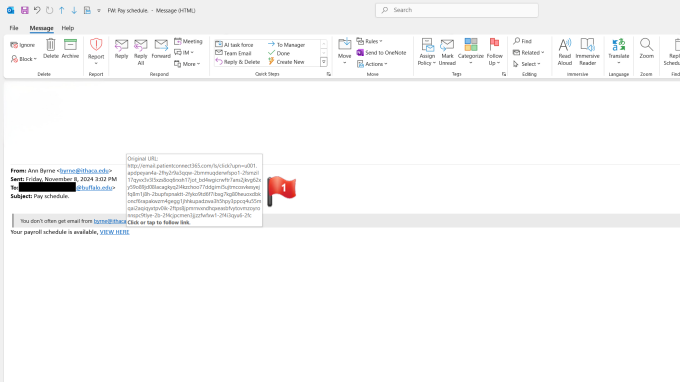
Task: Open Quick Steps dialog launcher
Action: 329,74
